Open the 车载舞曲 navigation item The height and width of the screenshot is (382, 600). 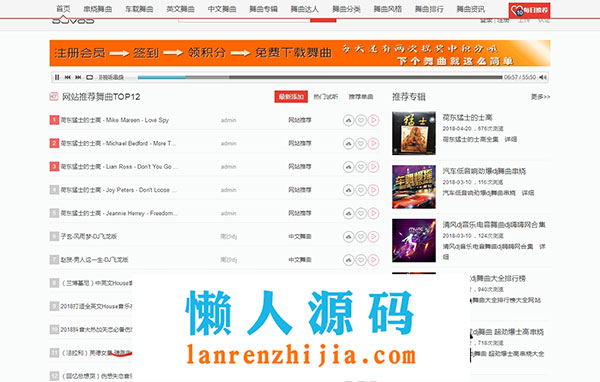pos(139,9)
